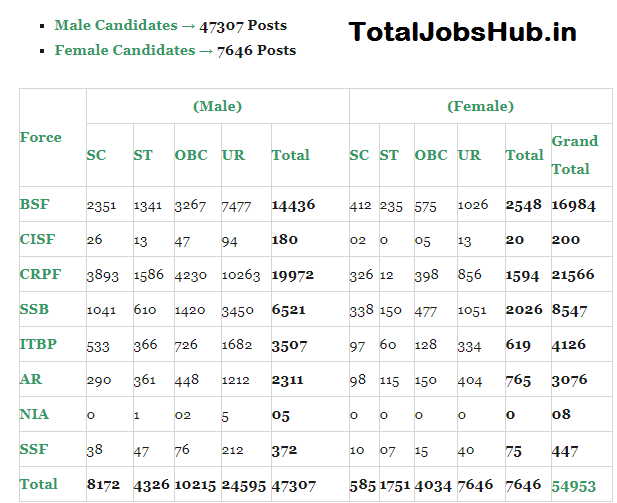Select the (Male) column group header

217,106
